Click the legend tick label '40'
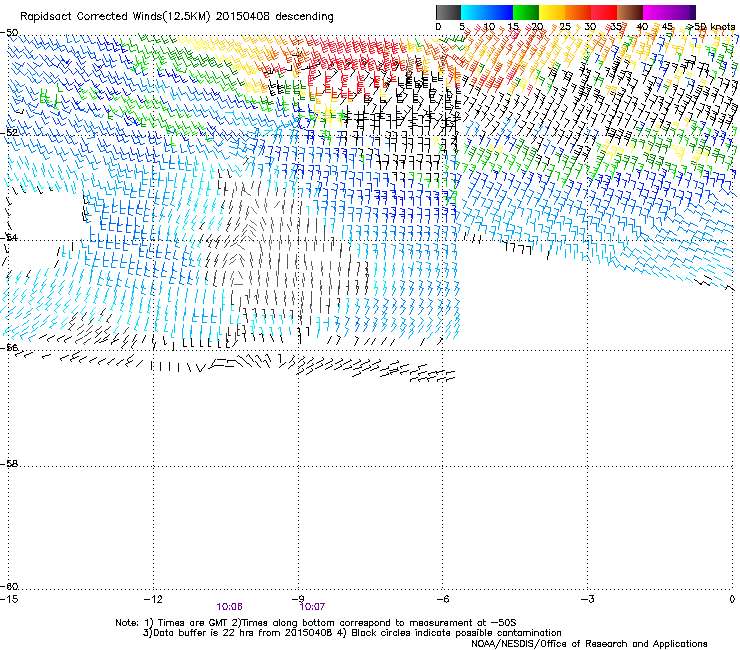Screen dimensions: 740x650 coord(642,27)
